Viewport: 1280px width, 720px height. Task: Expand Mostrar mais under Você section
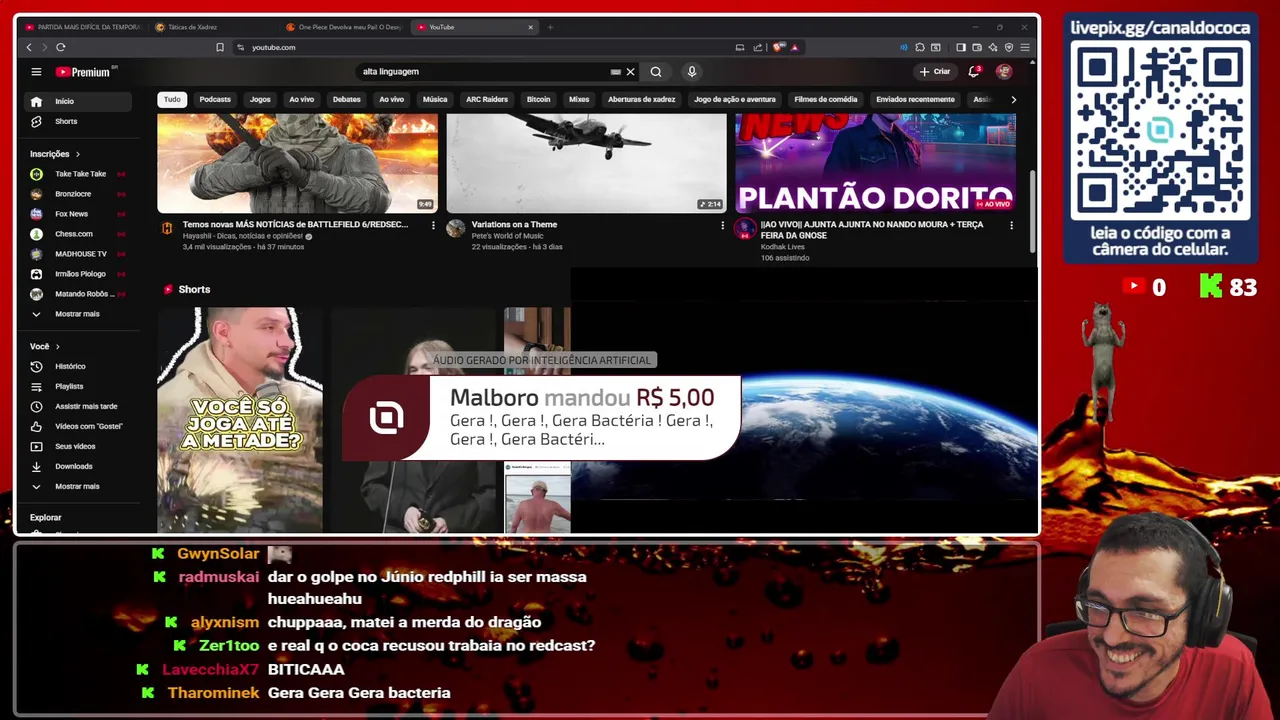tap(77, 486)
